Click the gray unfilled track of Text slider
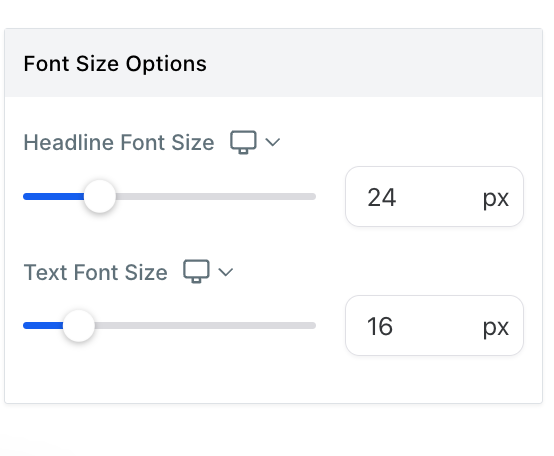 pyautogui.click(x=205, y=326)
